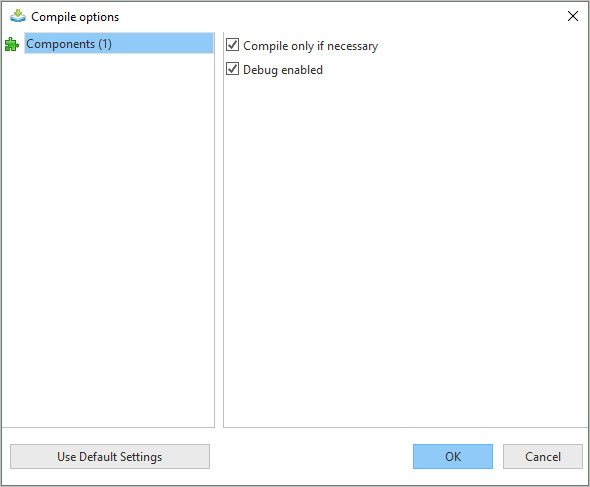The image size is (590, 487).
Task: Click the splitter between list and options panels
Action: click(x=219, y=230)
